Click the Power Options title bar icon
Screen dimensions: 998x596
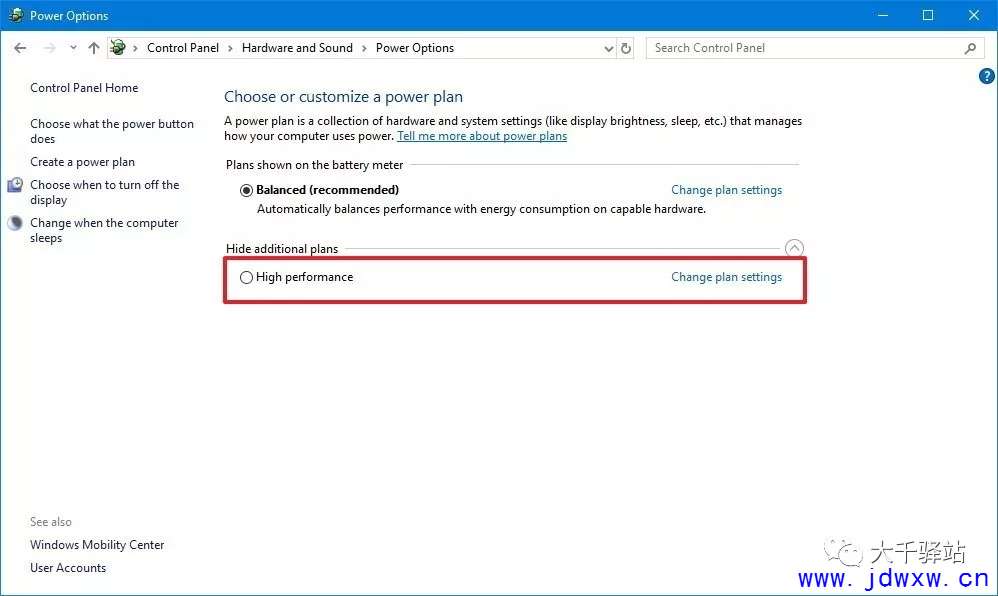click(16, 15)
